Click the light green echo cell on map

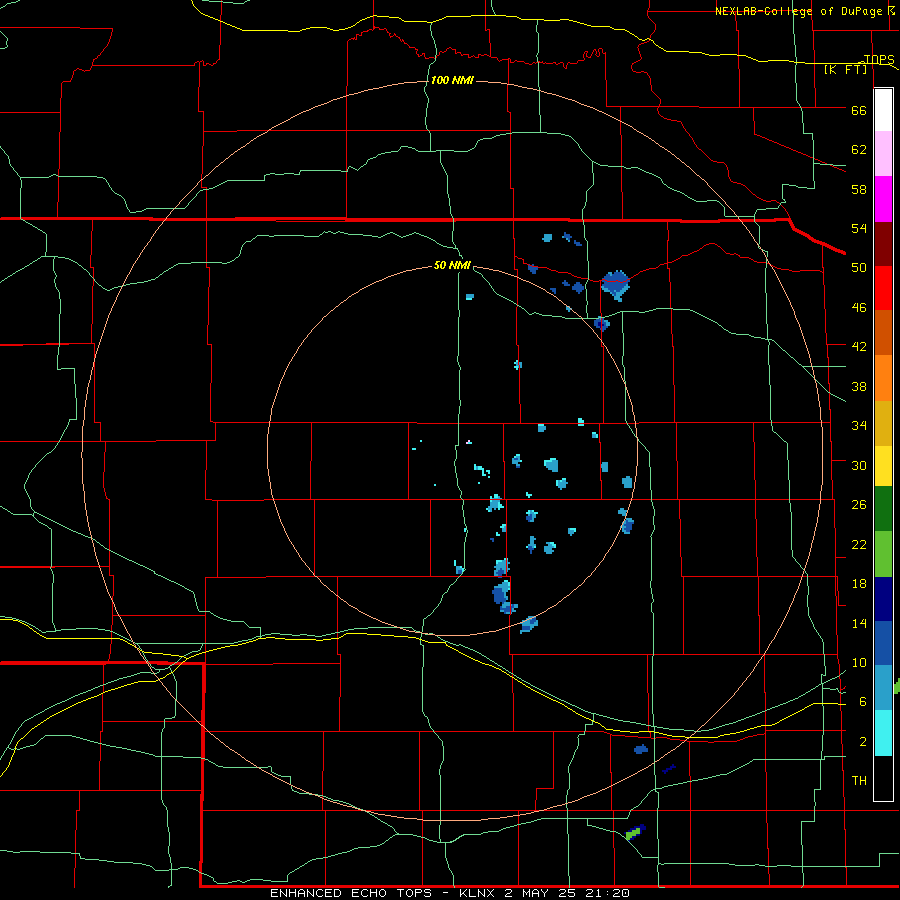coord(632,833)
